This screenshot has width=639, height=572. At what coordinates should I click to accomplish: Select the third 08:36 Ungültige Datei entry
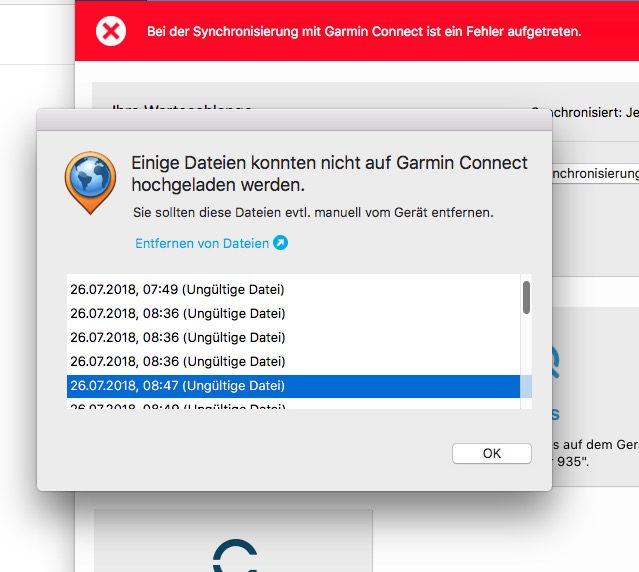click(293, 361)
